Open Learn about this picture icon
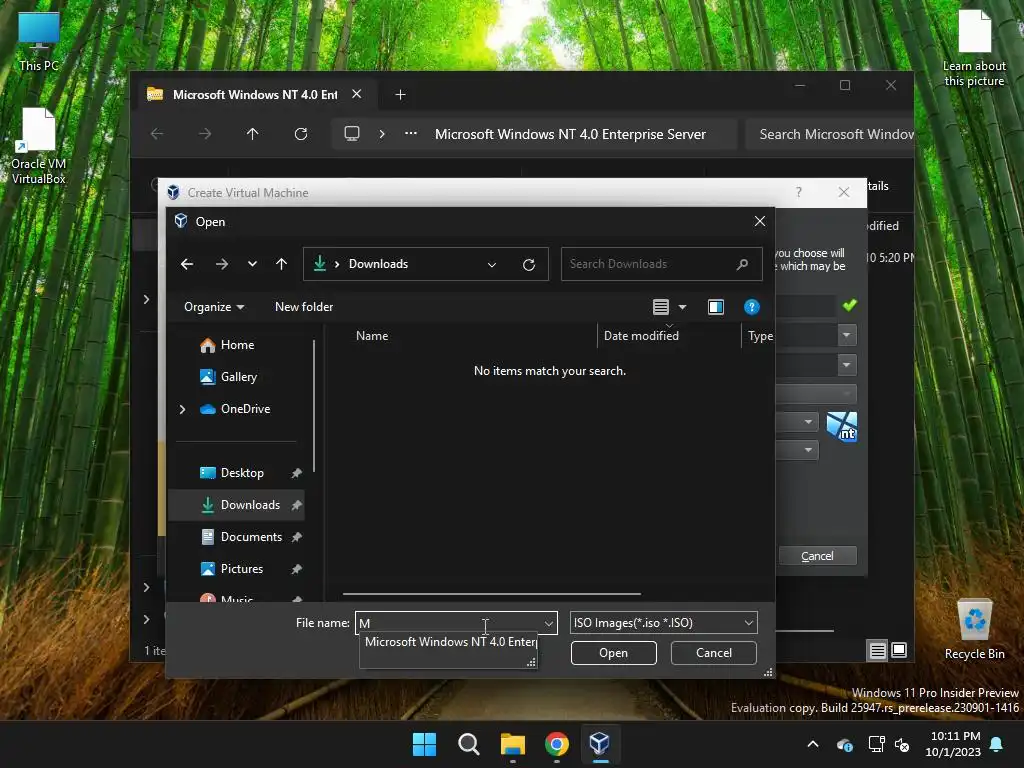 point(974,48)
